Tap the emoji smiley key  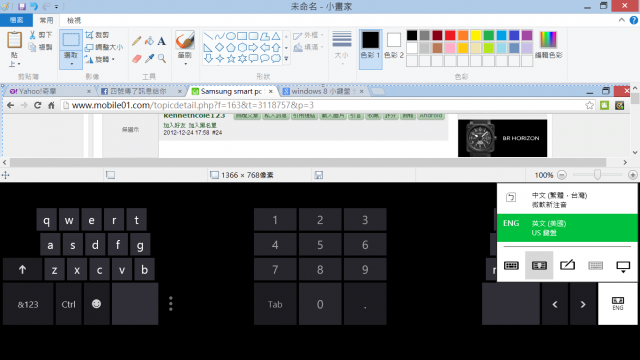click(x=96, y=304)
